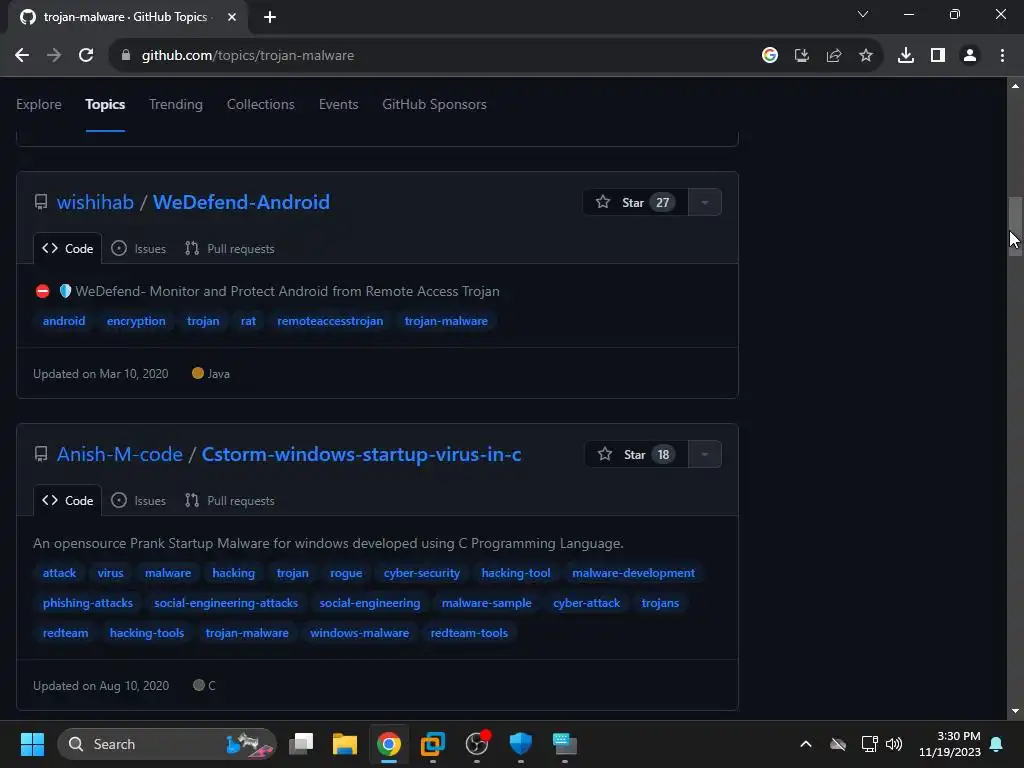
Task: Open Anish-M-code user profile link
Action: pyautogui.click(x=120, y=455)
